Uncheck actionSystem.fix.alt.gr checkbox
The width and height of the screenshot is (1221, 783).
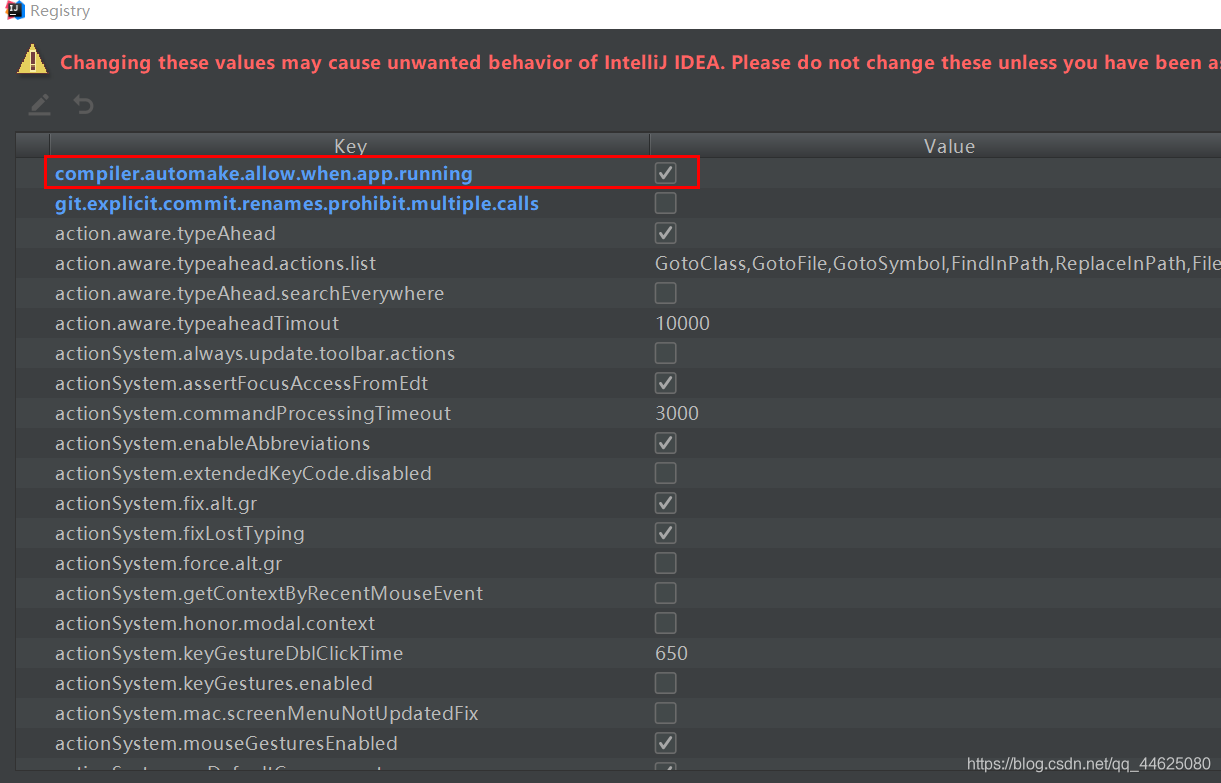pos(665,503)
